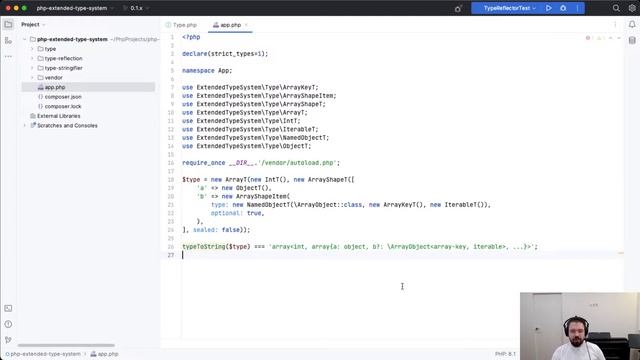The image size is (640, 360).
Task: Click the error indicator in editor
Action: coord(589,38)
